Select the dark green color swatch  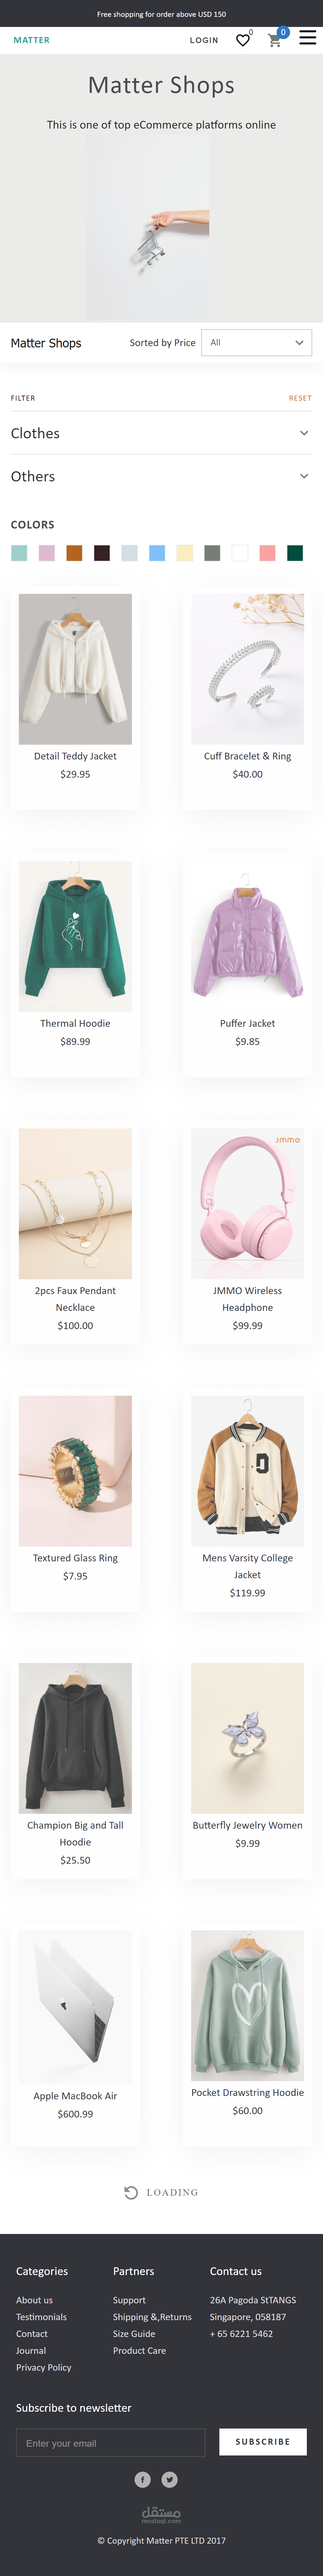point(295,553)
